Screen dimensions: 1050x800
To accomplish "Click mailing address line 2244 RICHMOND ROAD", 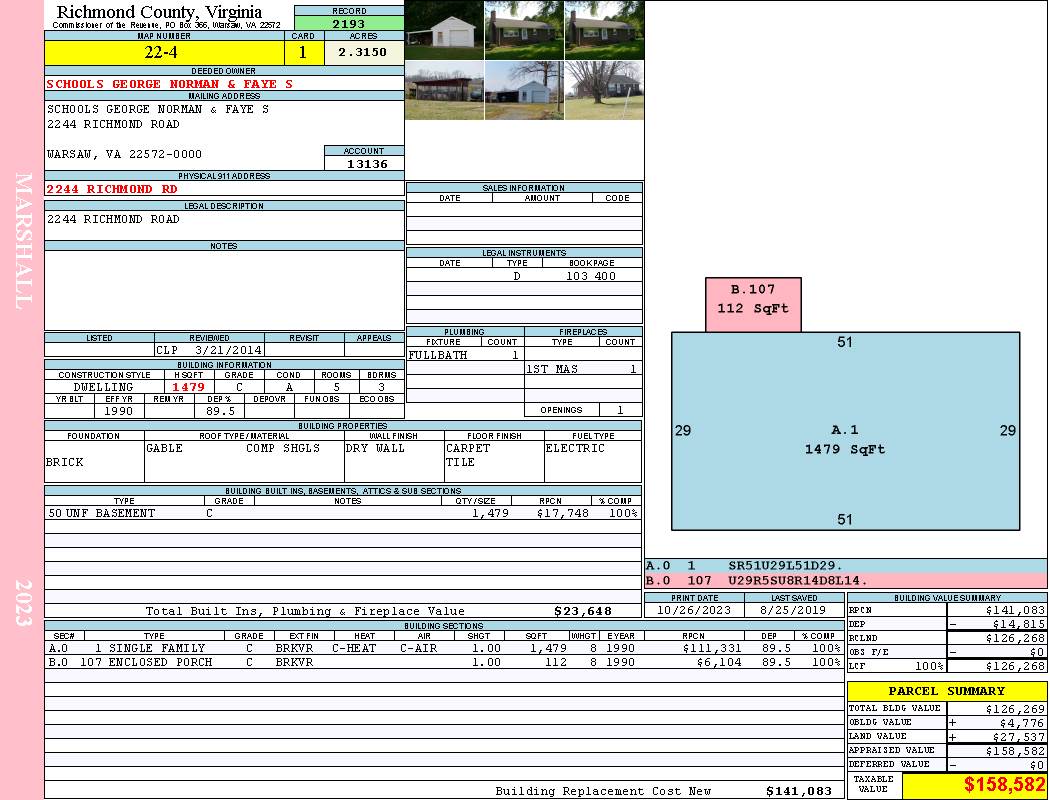I will pyautogui.click(x=113, y=124).
